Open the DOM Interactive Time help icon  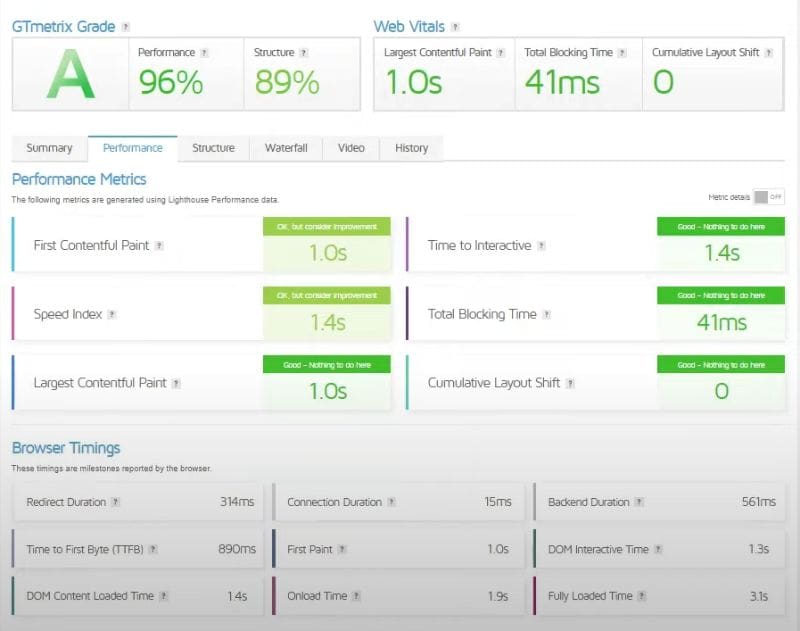pyautogui.click(x=658, y=549)
